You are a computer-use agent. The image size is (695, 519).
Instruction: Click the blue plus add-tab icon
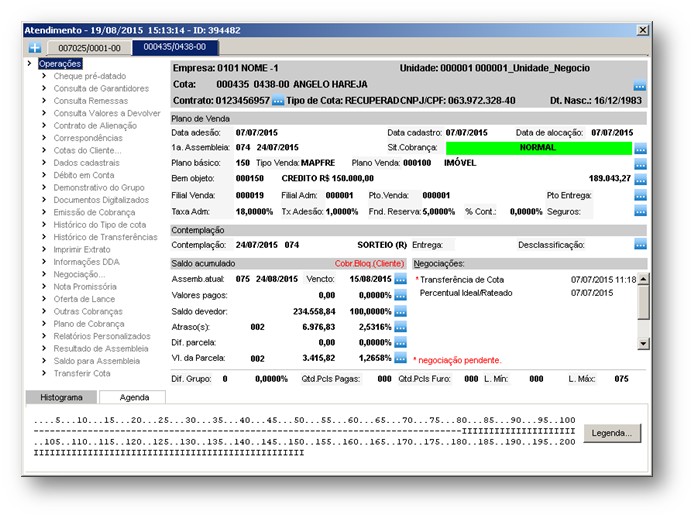click(x=35, y=47)
